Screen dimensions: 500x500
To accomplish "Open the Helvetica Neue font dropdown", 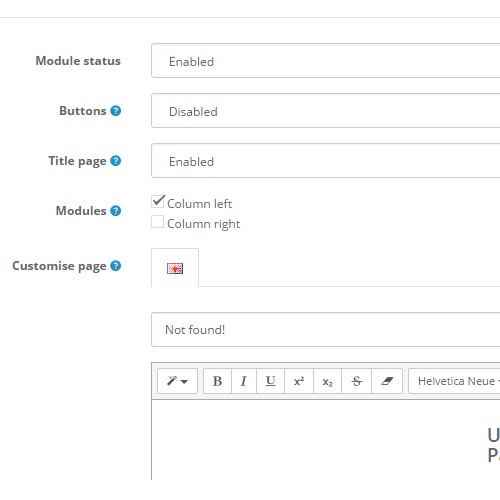I will 455,381.
